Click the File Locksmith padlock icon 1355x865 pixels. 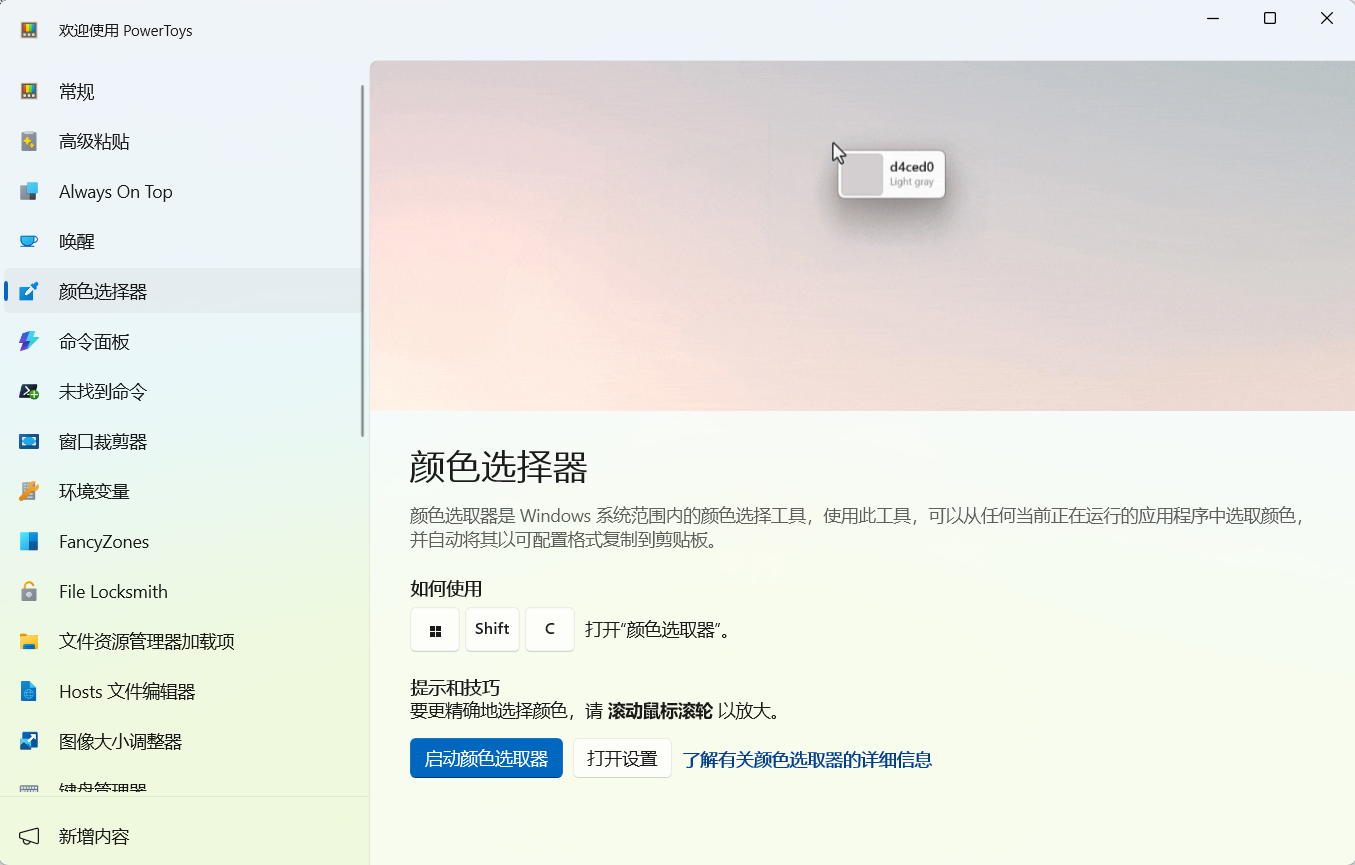29,592
